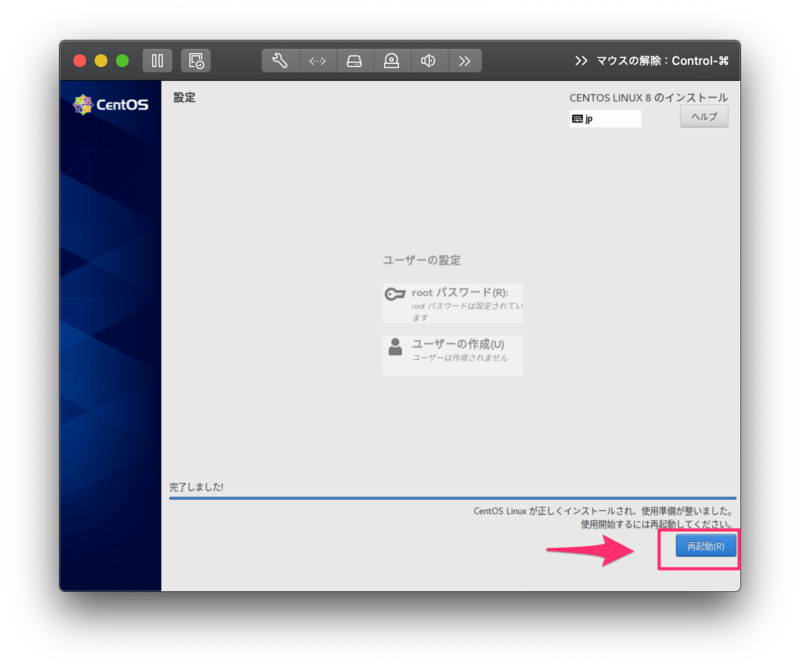Image resolution: width=800 pixels, height=670 pixels.
Task: Click the jp keyboard layout indicator
Action: tap(605, 119)
